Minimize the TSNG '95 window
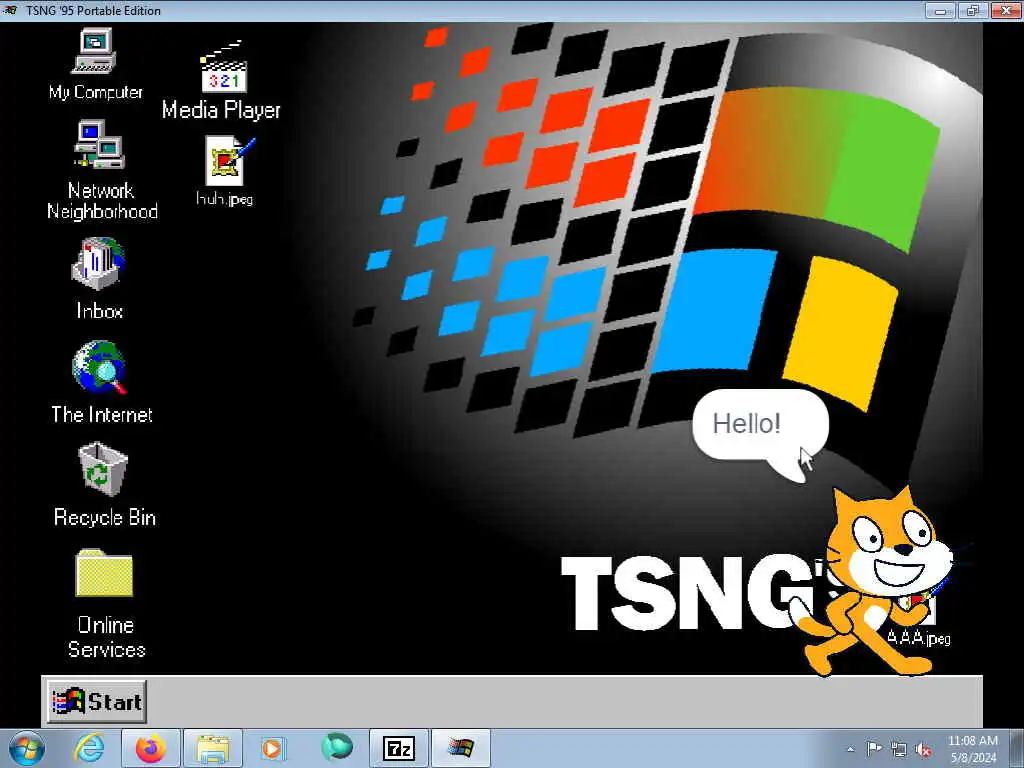The image size is (1024, 768). click(940, 10)
